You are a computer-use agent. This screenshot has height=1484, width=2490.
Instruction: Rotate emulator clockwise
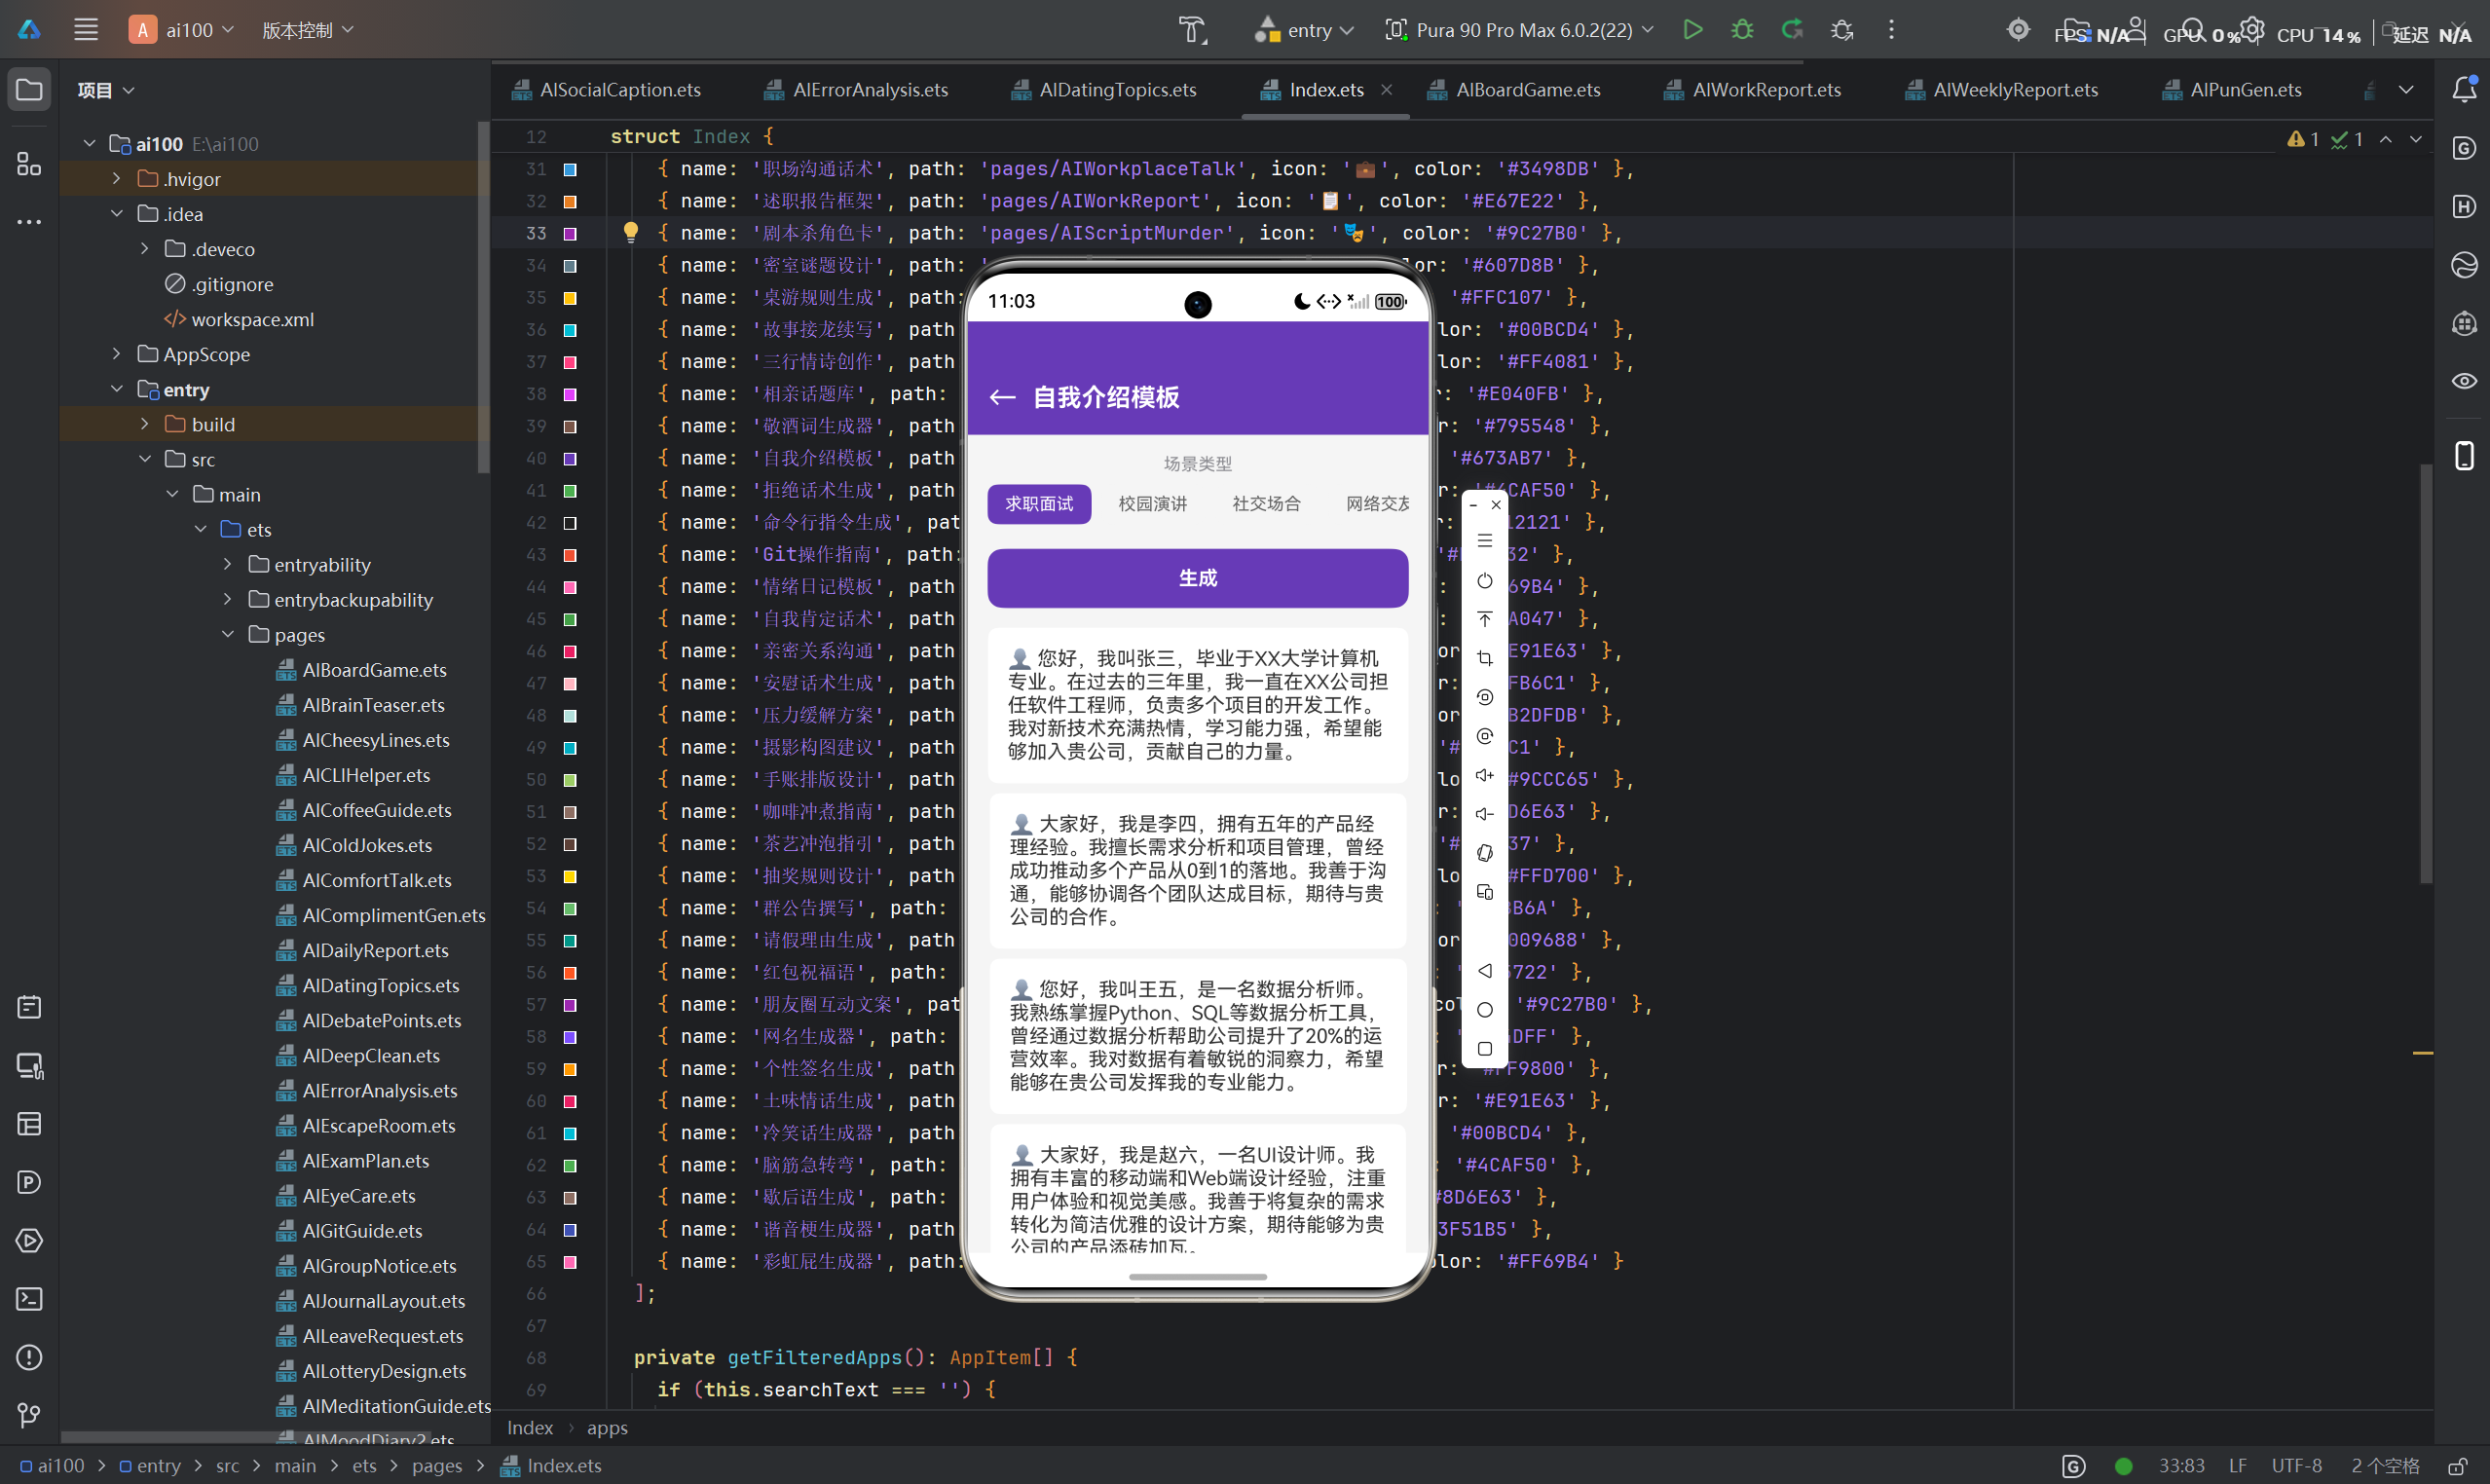point(1484,736)
